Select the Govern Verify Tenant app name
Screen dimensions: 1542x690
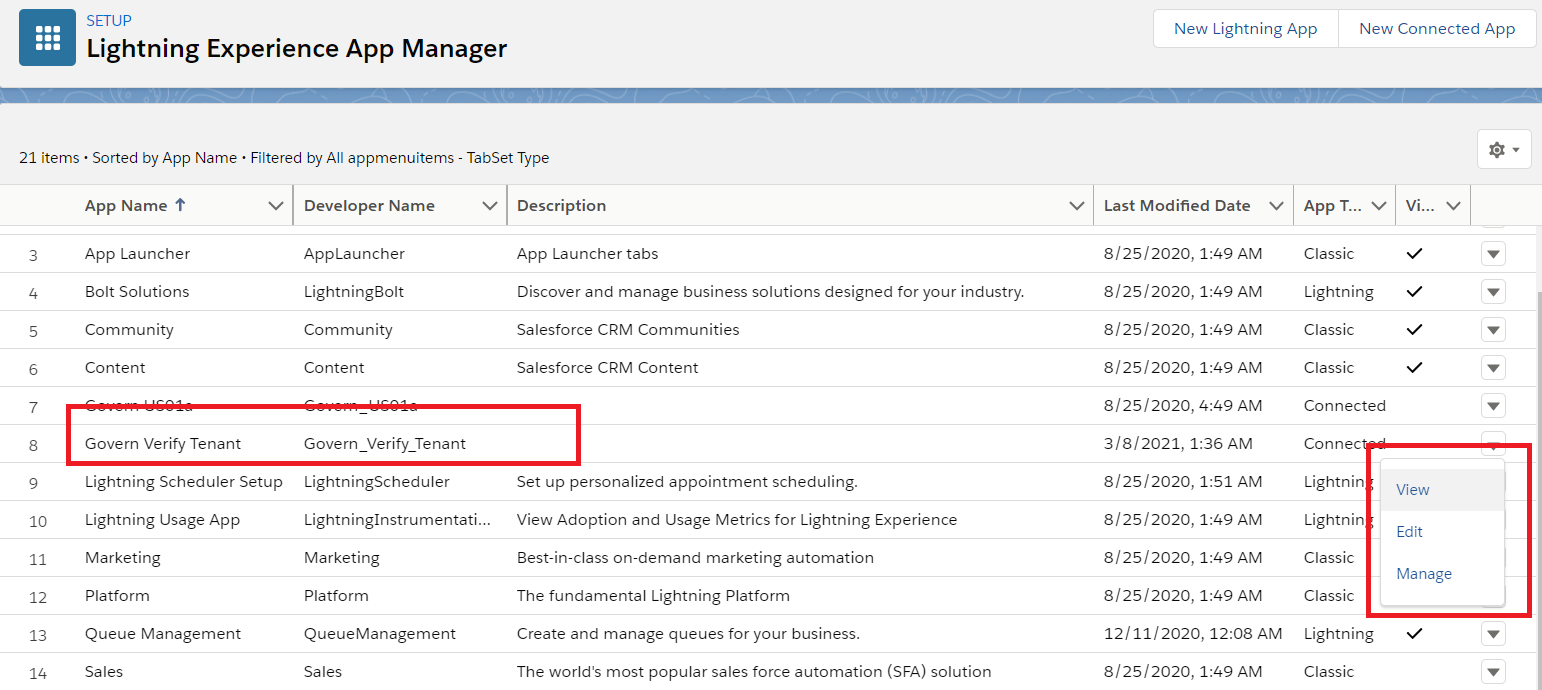163,444
